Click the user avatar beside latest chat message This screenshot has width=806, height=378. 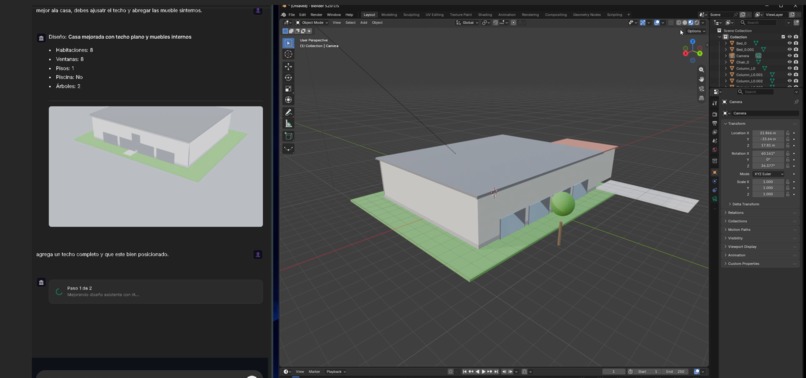coord(258,255)
